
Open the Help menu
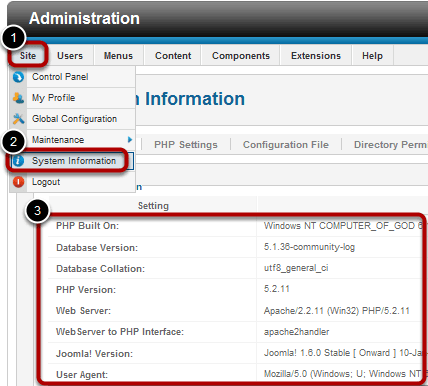coord(372,56)
